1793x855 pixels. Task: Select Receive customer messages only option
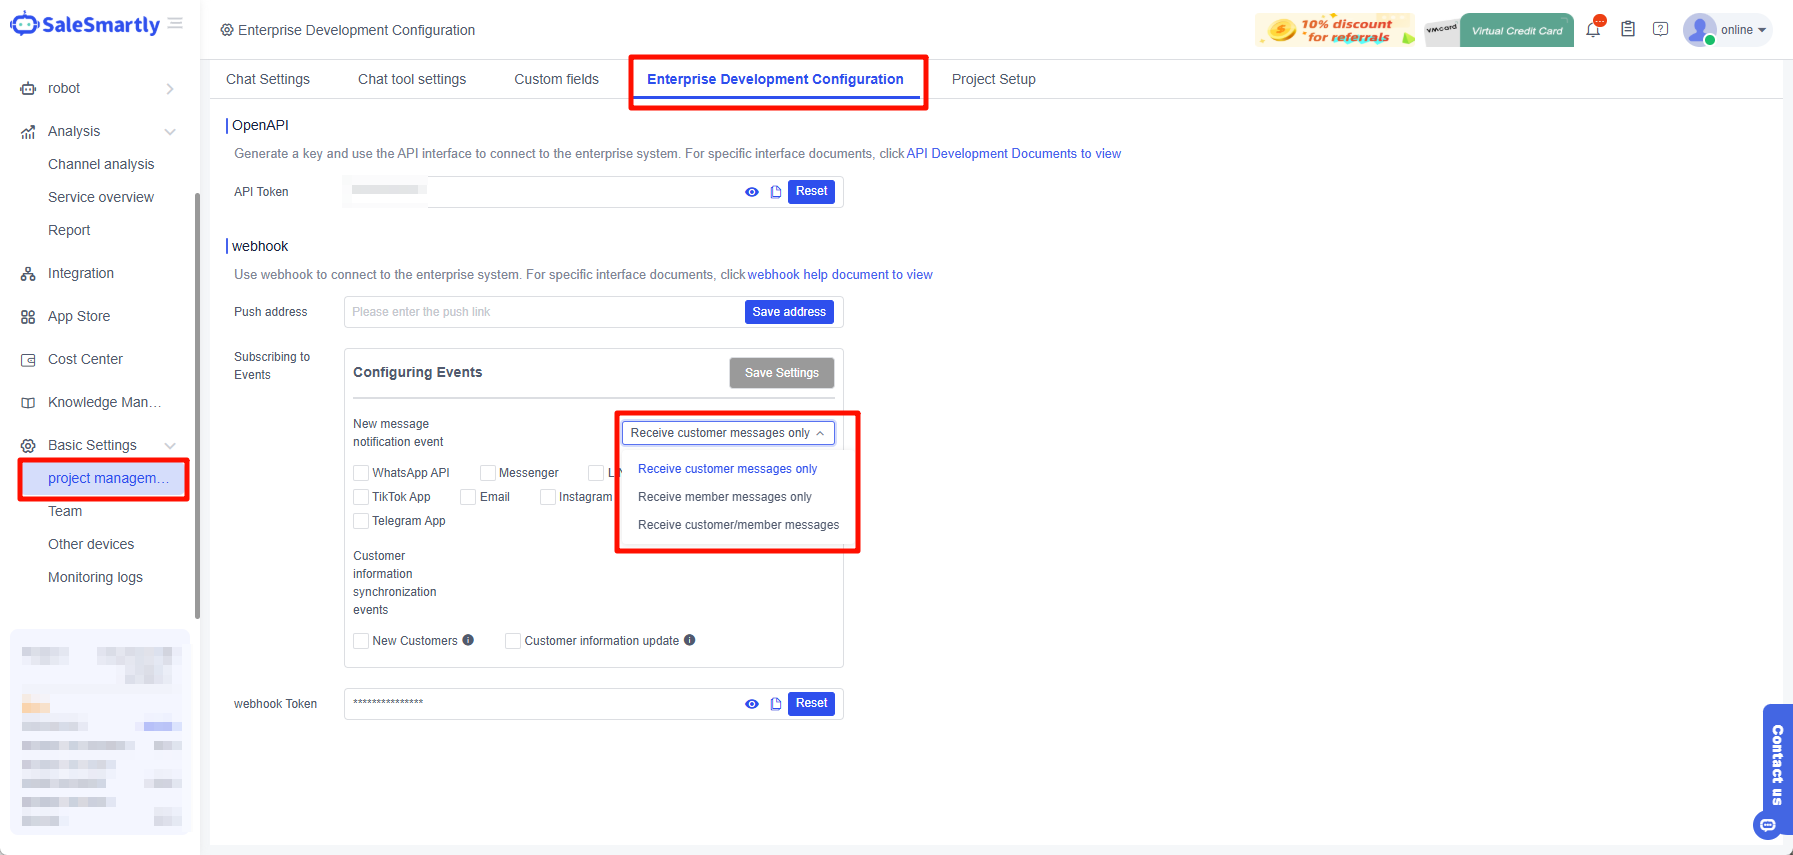728,469
